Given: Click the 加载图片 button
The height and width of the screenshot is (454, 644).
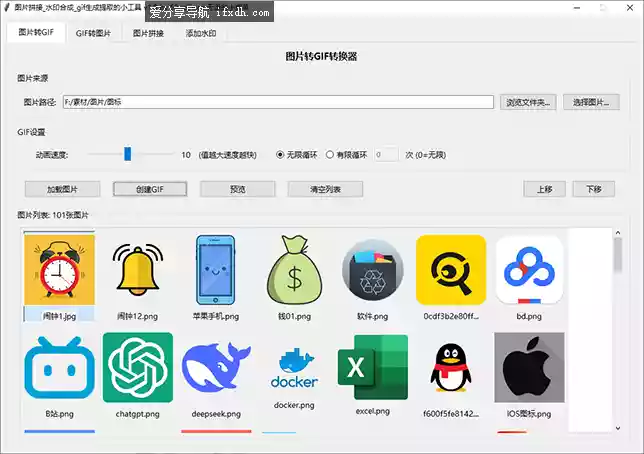Looking at the screenshot, I should tap(62, 189).
